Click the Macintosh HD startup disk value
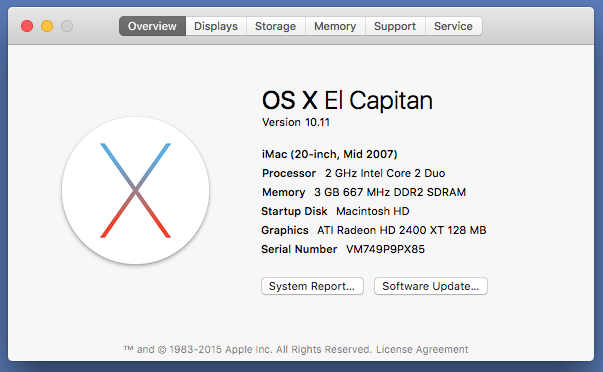 (x=373, y=211)
